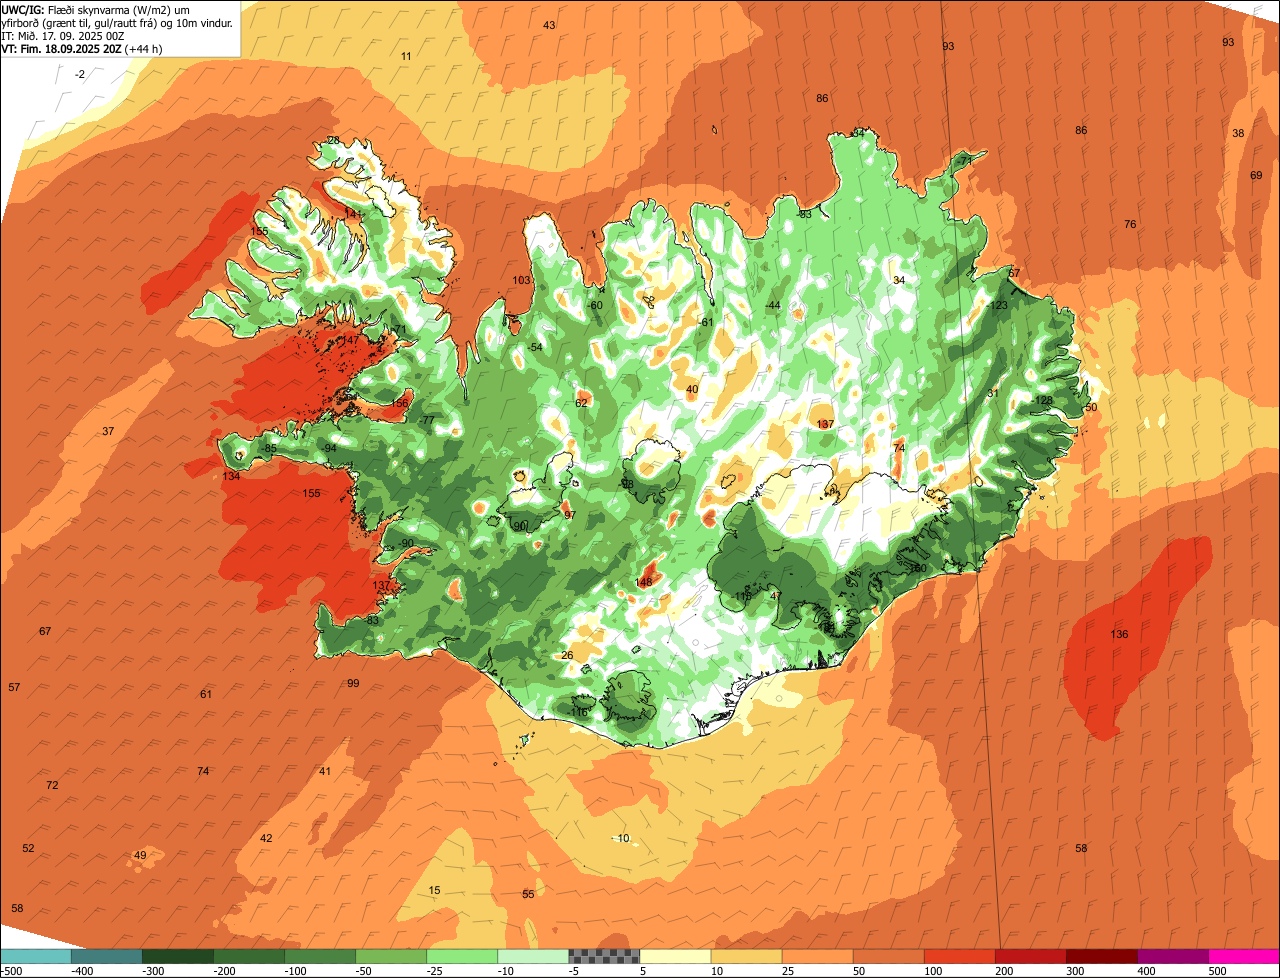The image size is (1280, 978).
Task: Click the '148' value on the map
Action: tap(643, 582)
